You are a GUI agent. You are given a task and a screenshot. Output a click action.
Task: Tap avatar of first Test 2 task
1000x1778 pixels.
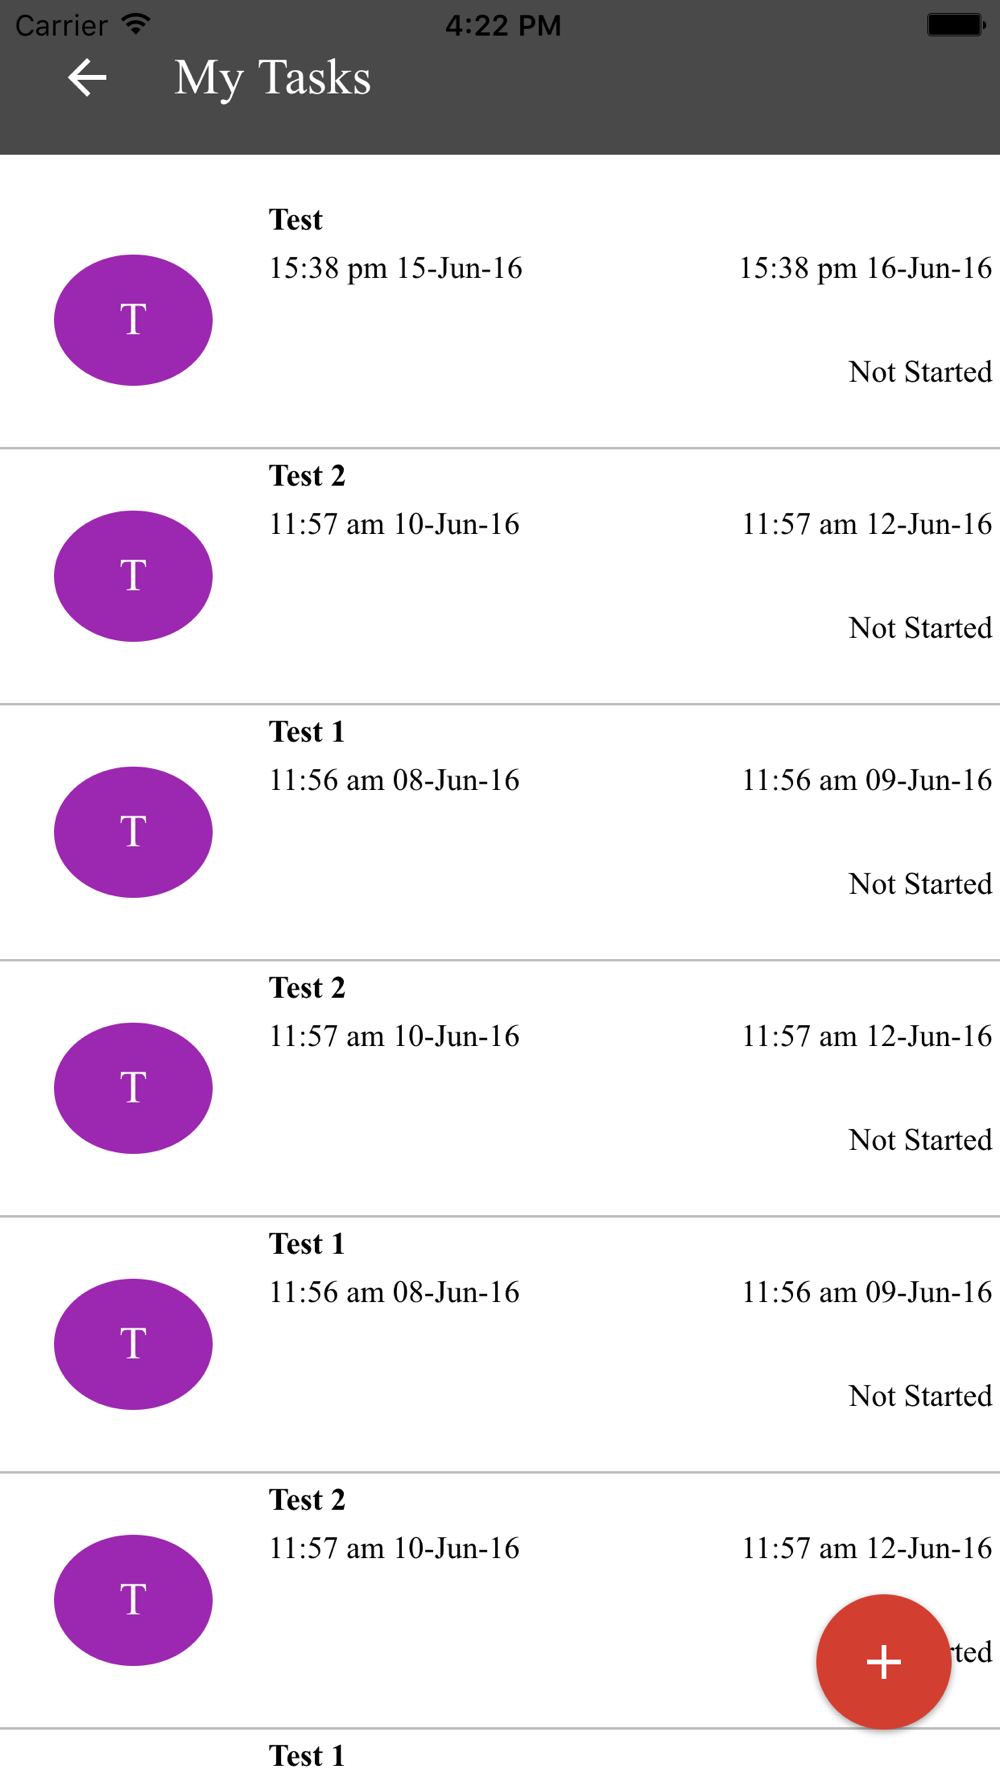pyautogui.click(x=133, y=576)
